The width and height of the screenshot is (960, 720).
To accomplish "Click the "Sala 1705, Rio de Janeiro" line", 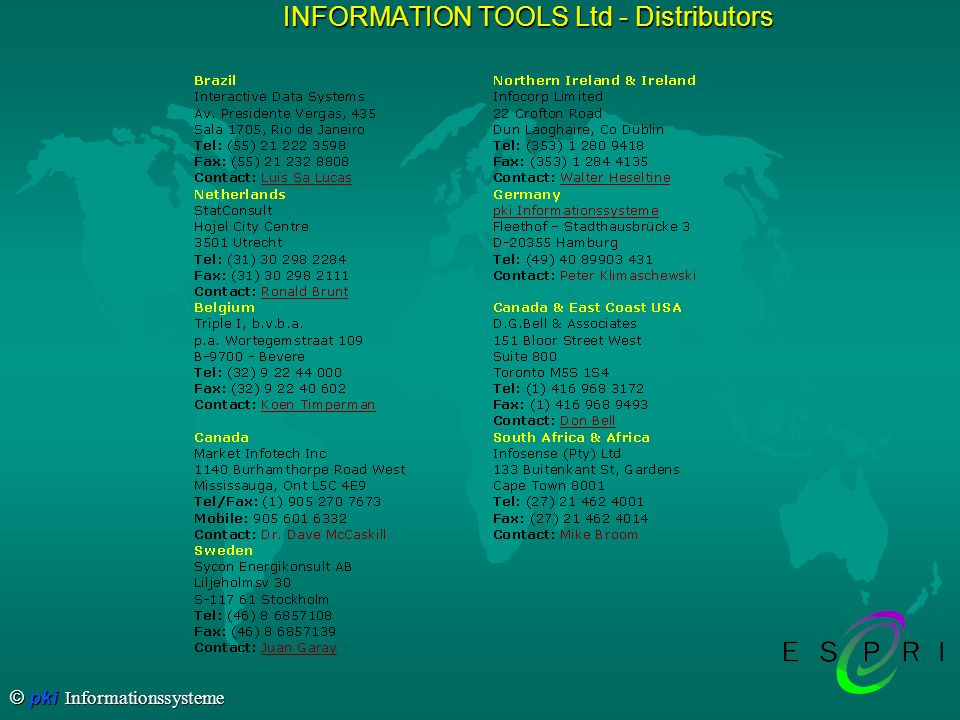I will point(279,130).
